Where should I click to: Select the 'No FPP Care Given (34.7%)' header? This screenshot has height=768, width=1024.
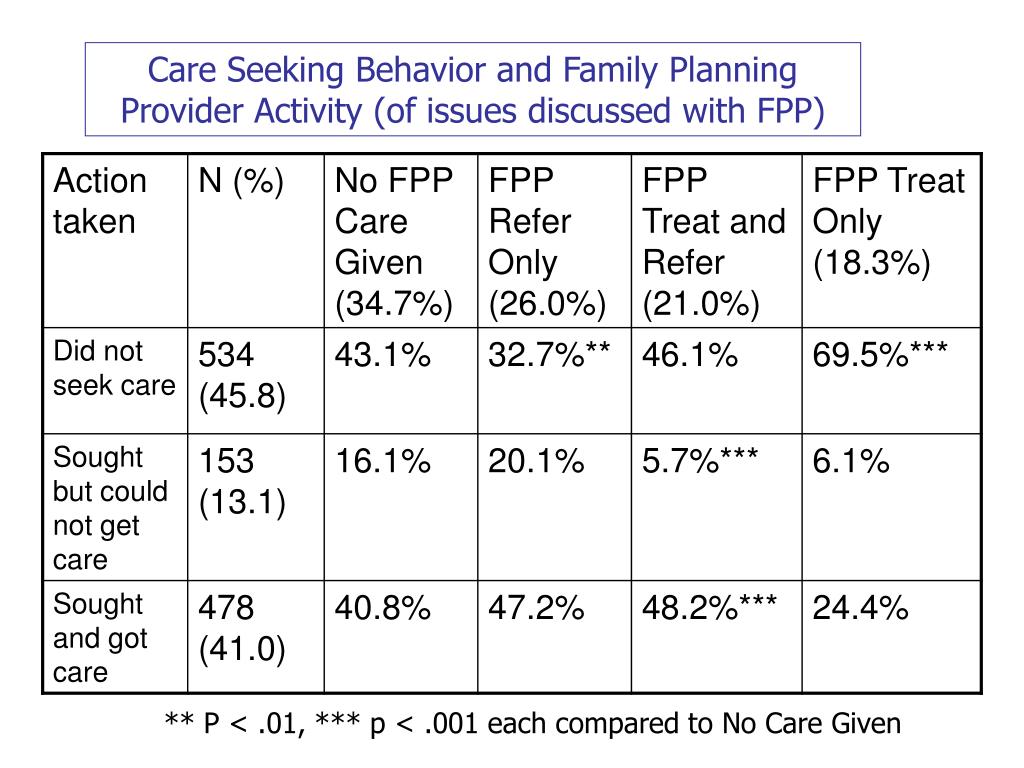(394, 242)
